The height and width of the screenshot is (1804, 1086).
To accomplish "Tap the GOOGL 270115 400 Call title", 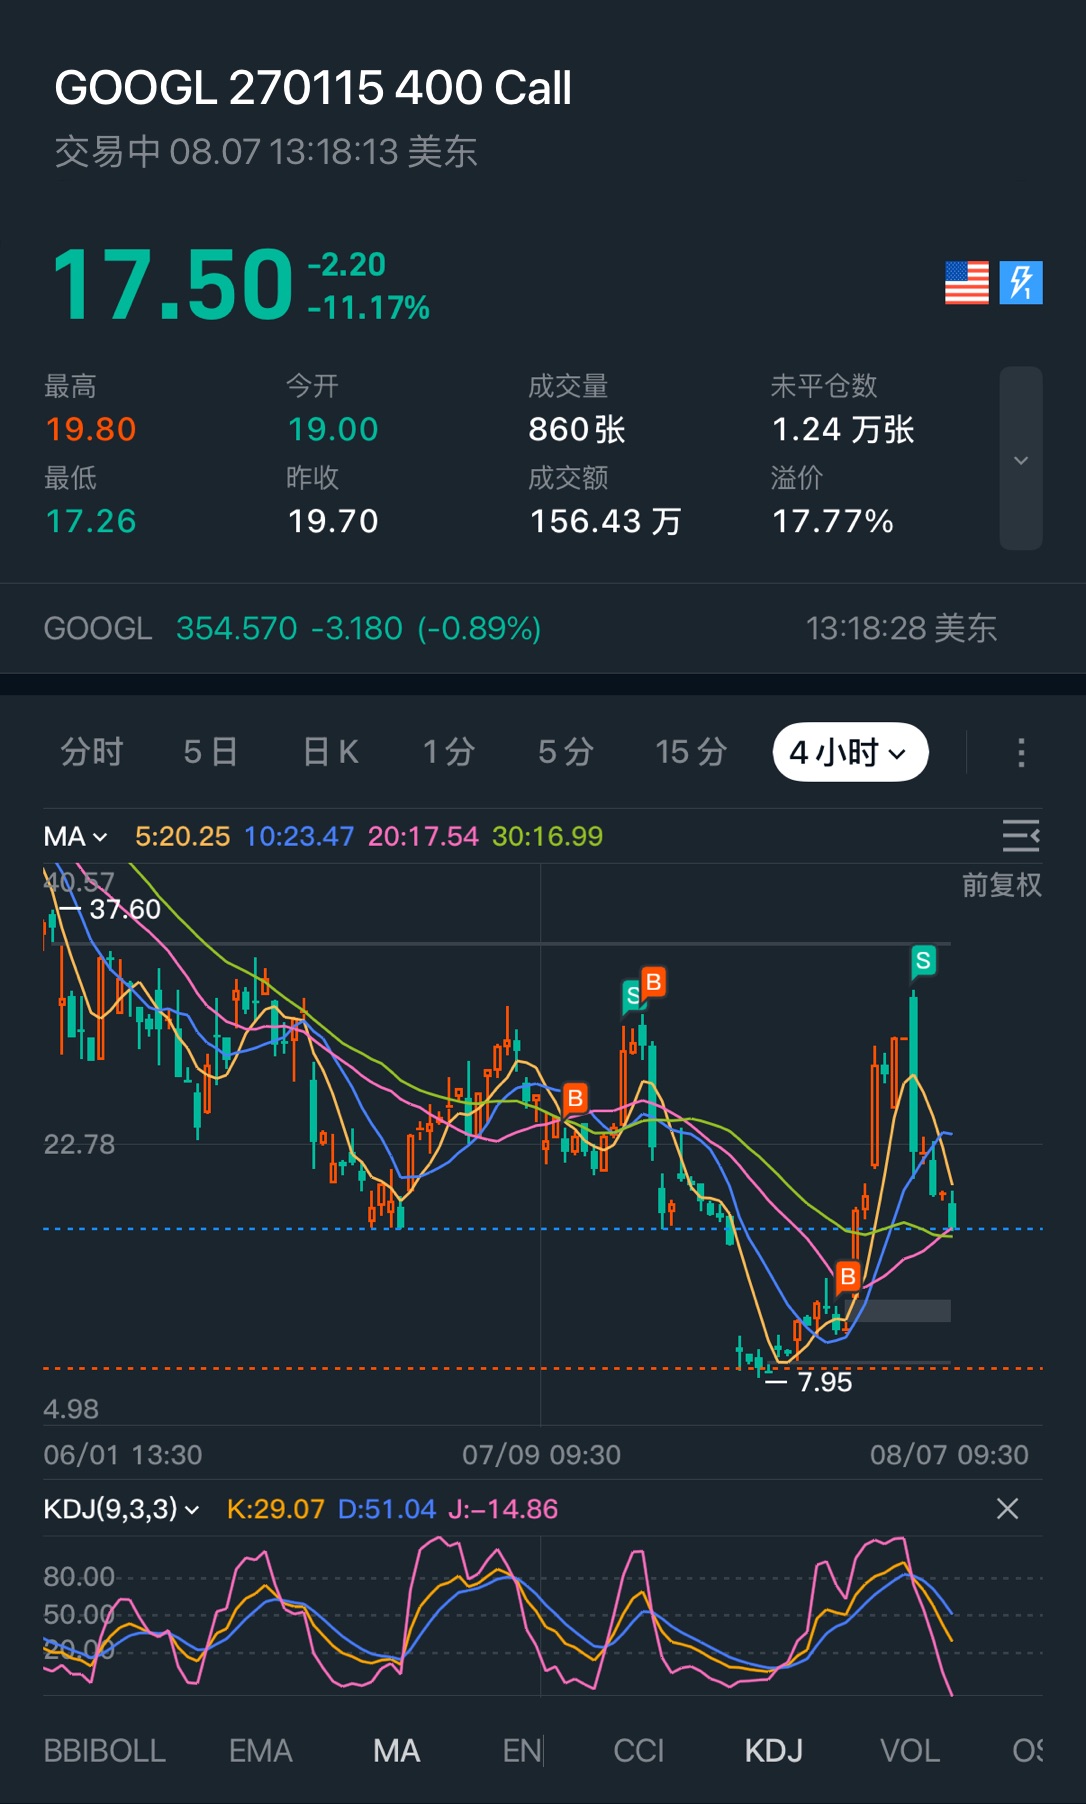I will point(313,88).
